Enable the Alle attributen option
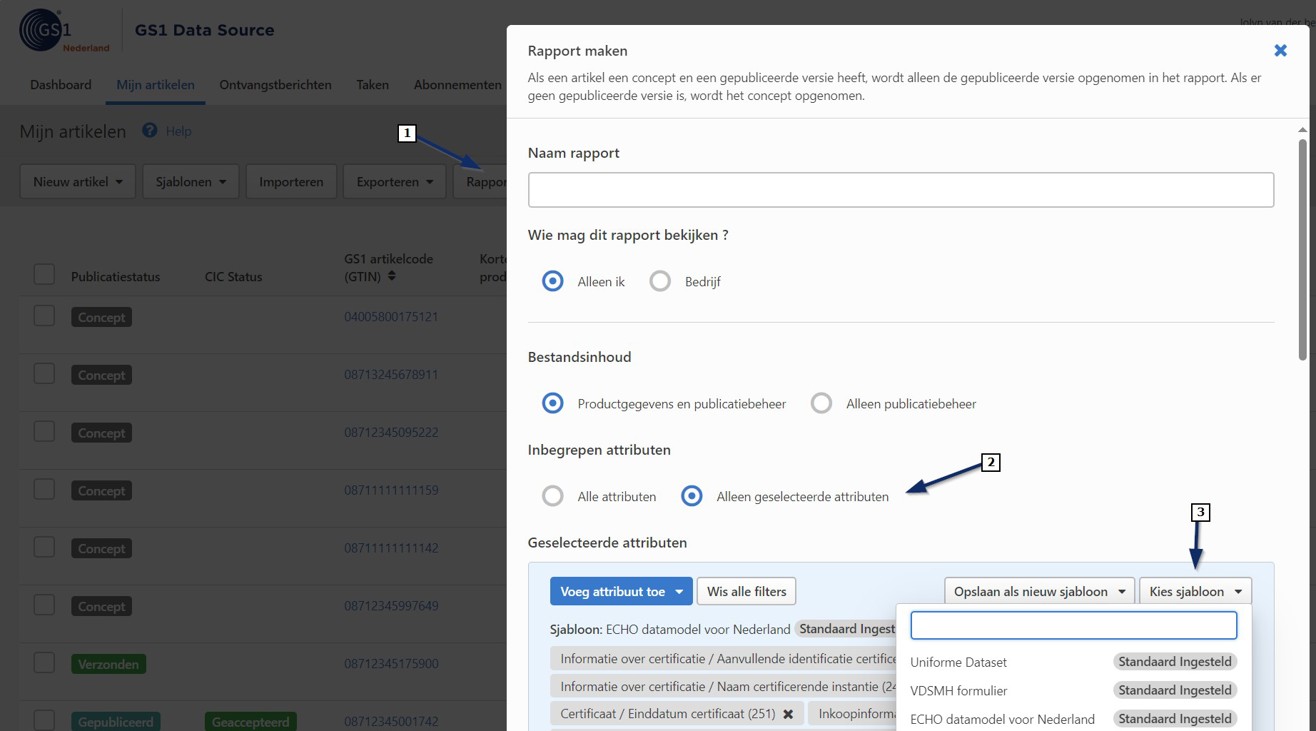This screenshot has width=1316, height=731. (x=553, y=496)
